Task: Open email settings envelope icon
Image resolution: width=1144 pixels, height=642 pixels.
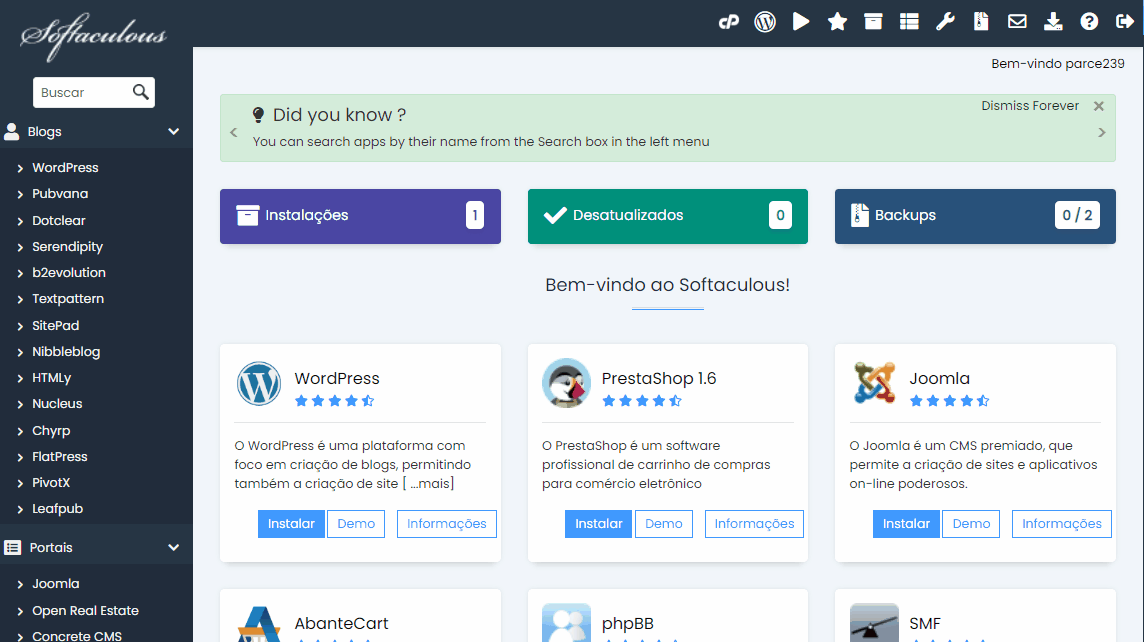Action: click(x=1017, y=21)
